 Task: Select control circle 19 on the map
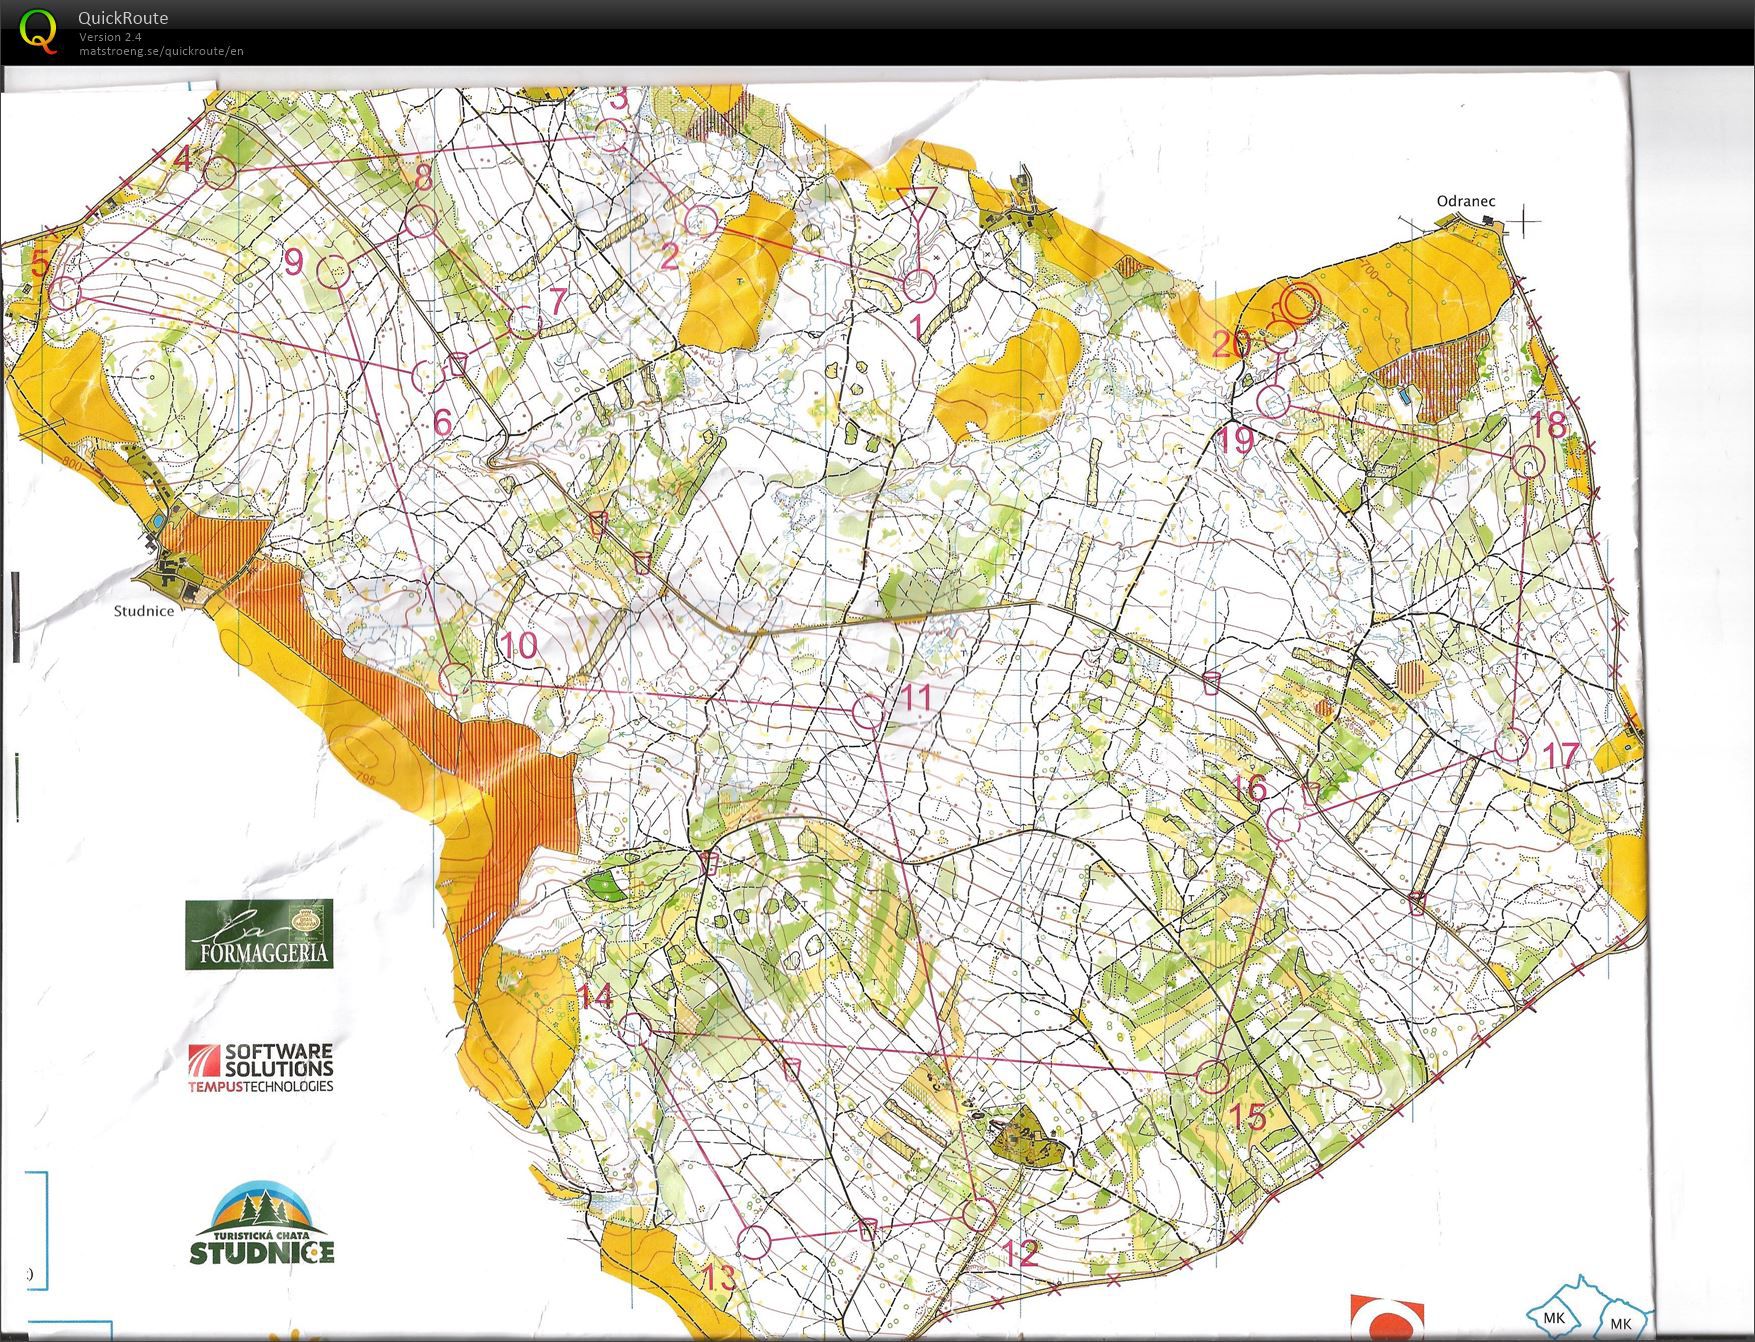pyautogui.click(x=1272, y=402)
